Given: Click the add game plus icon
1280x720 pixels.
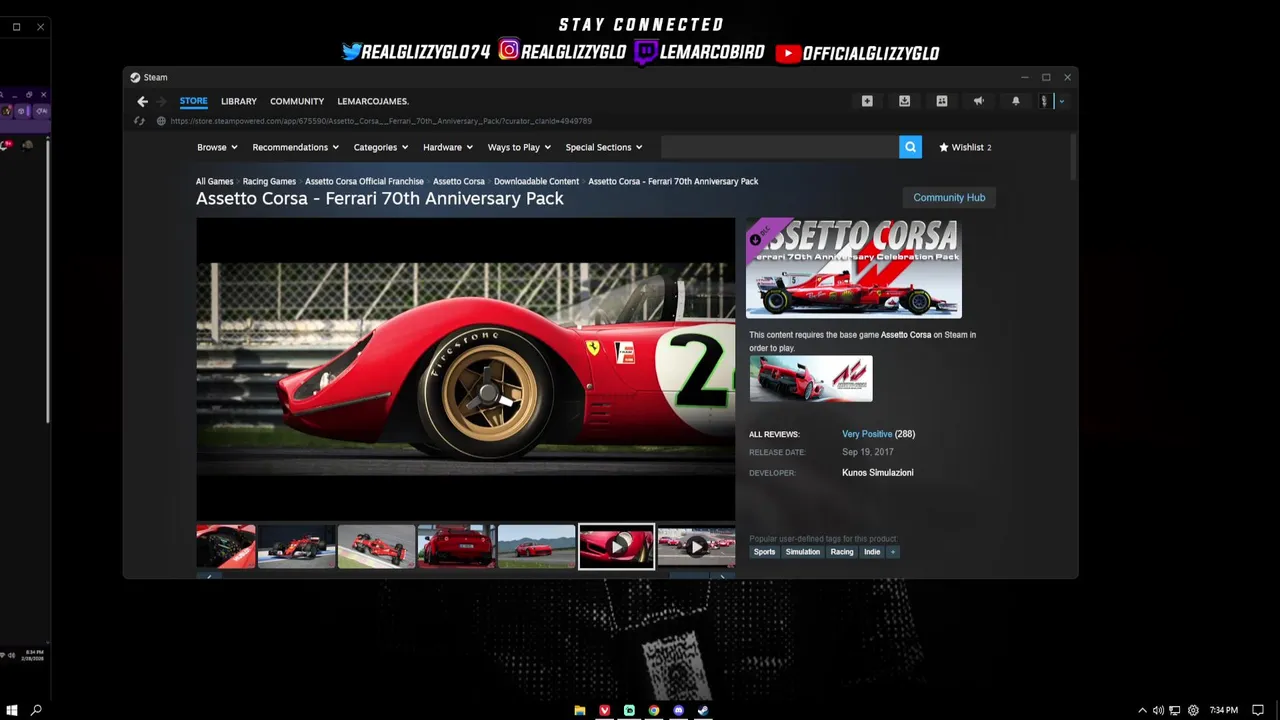Looking at the screenshot, I should tap(867, 101).
